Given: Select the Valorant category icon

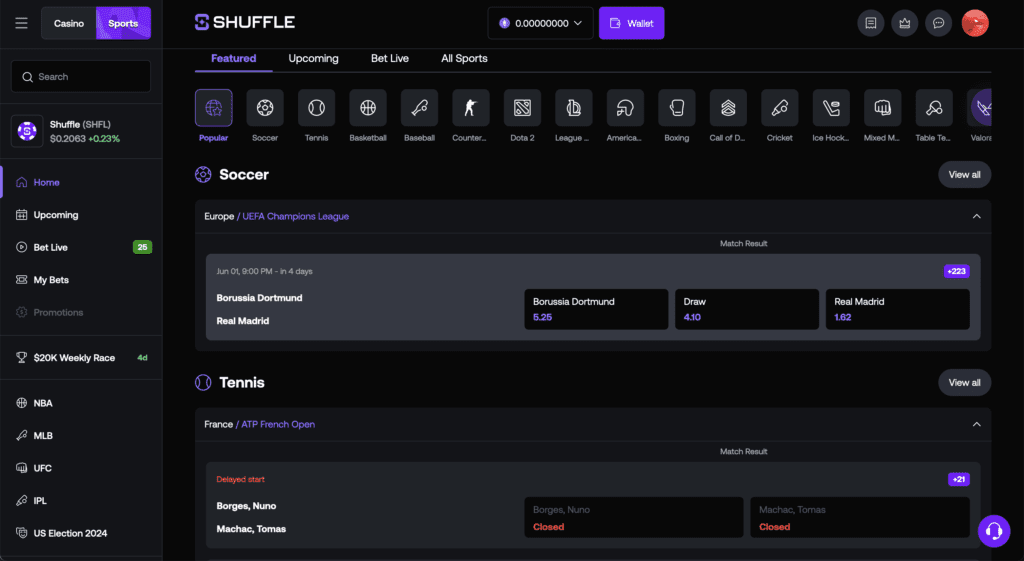Looking at the screenshot, I should coord(981,108).
